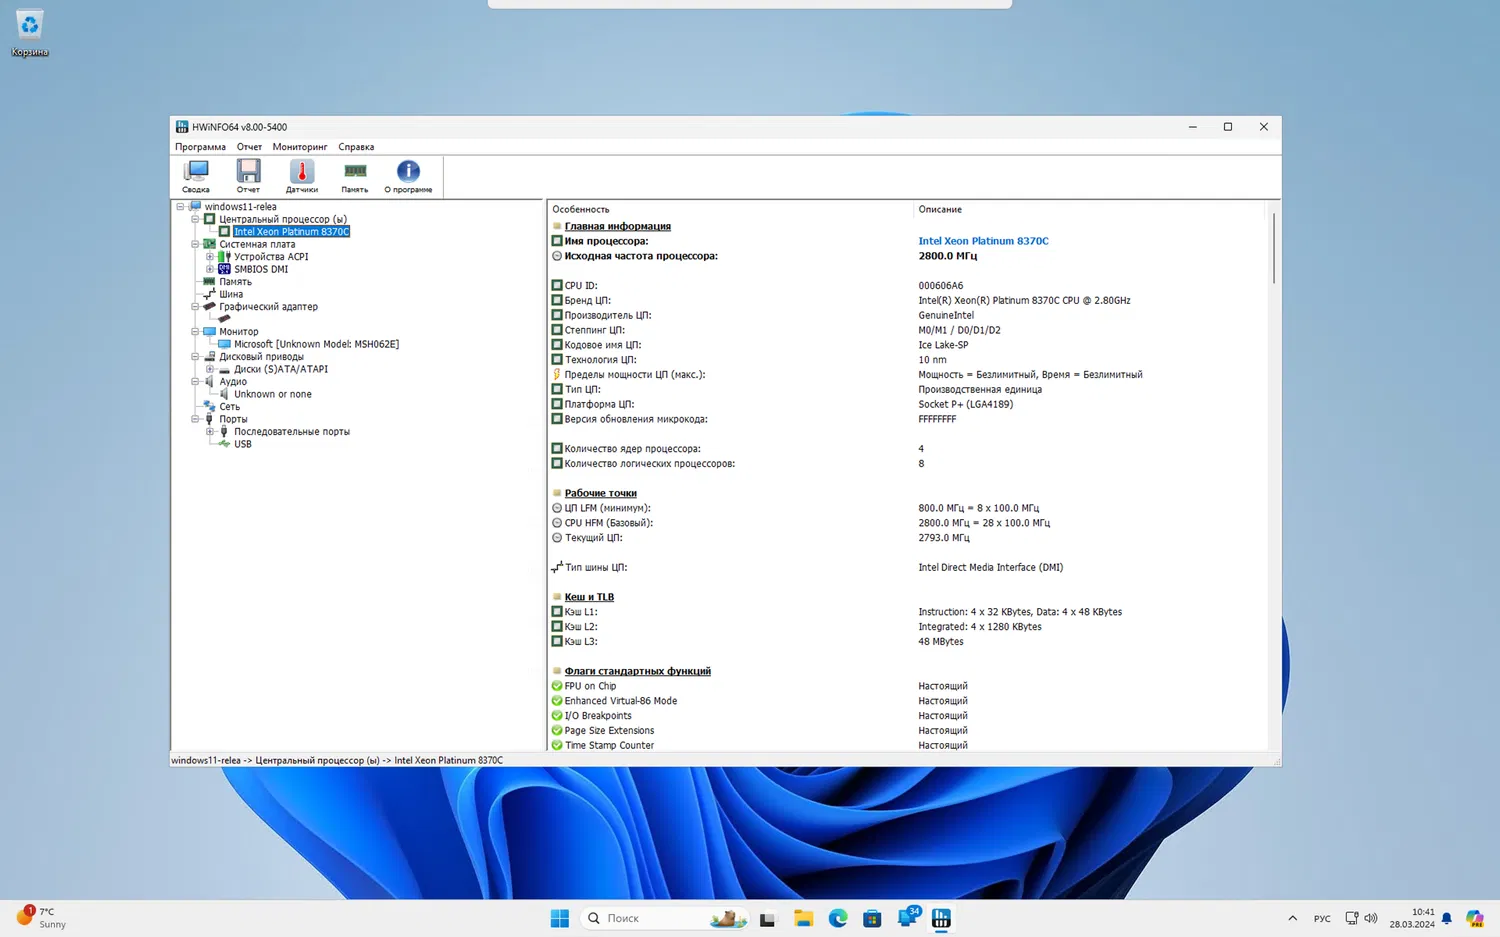Open the Мониторинг menu

point(299,147)
